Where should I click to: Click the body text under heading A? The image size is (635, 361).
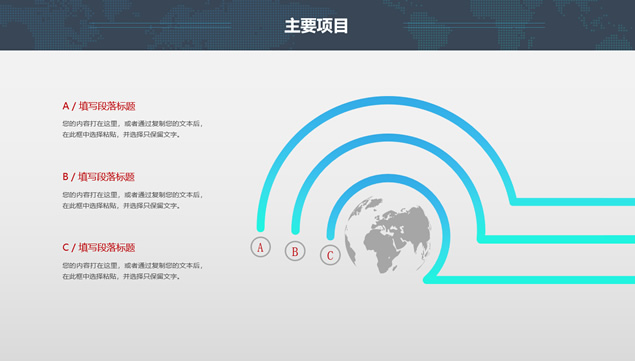click(x=132, y=129)
